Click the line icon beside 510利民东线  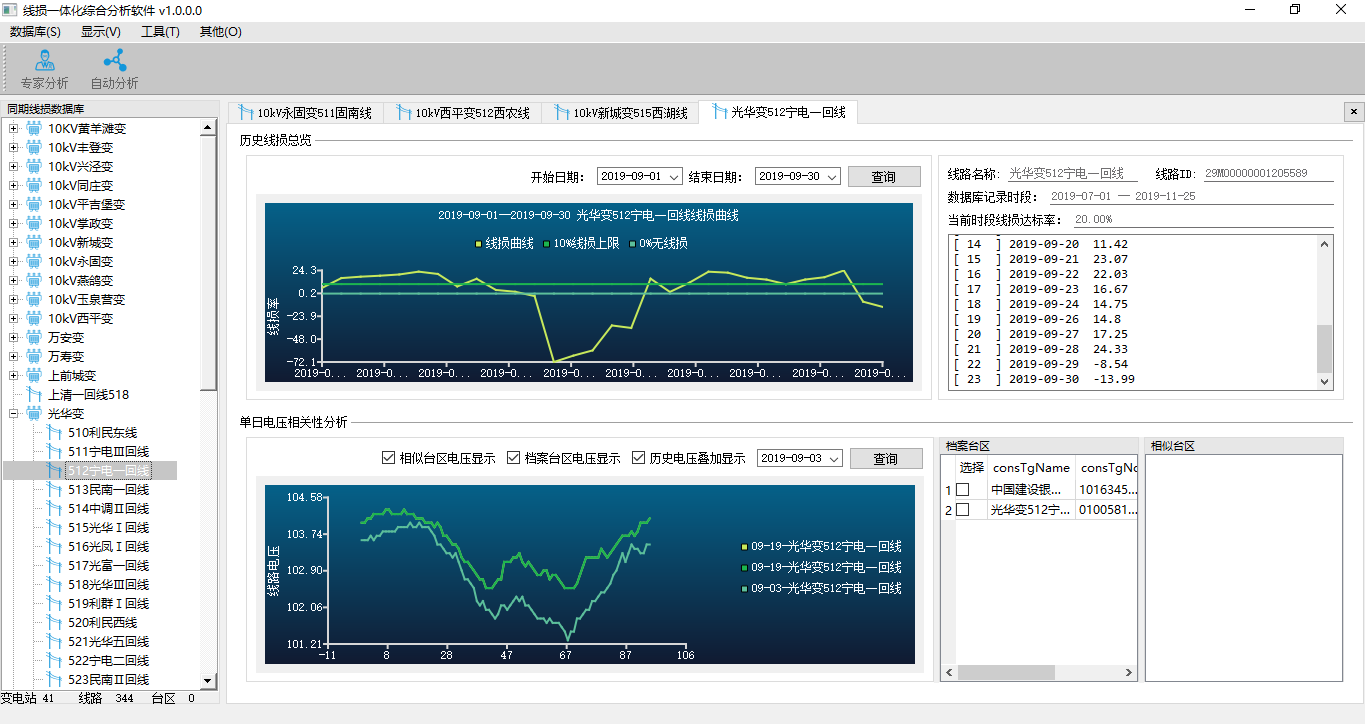(x=54, y=432)
